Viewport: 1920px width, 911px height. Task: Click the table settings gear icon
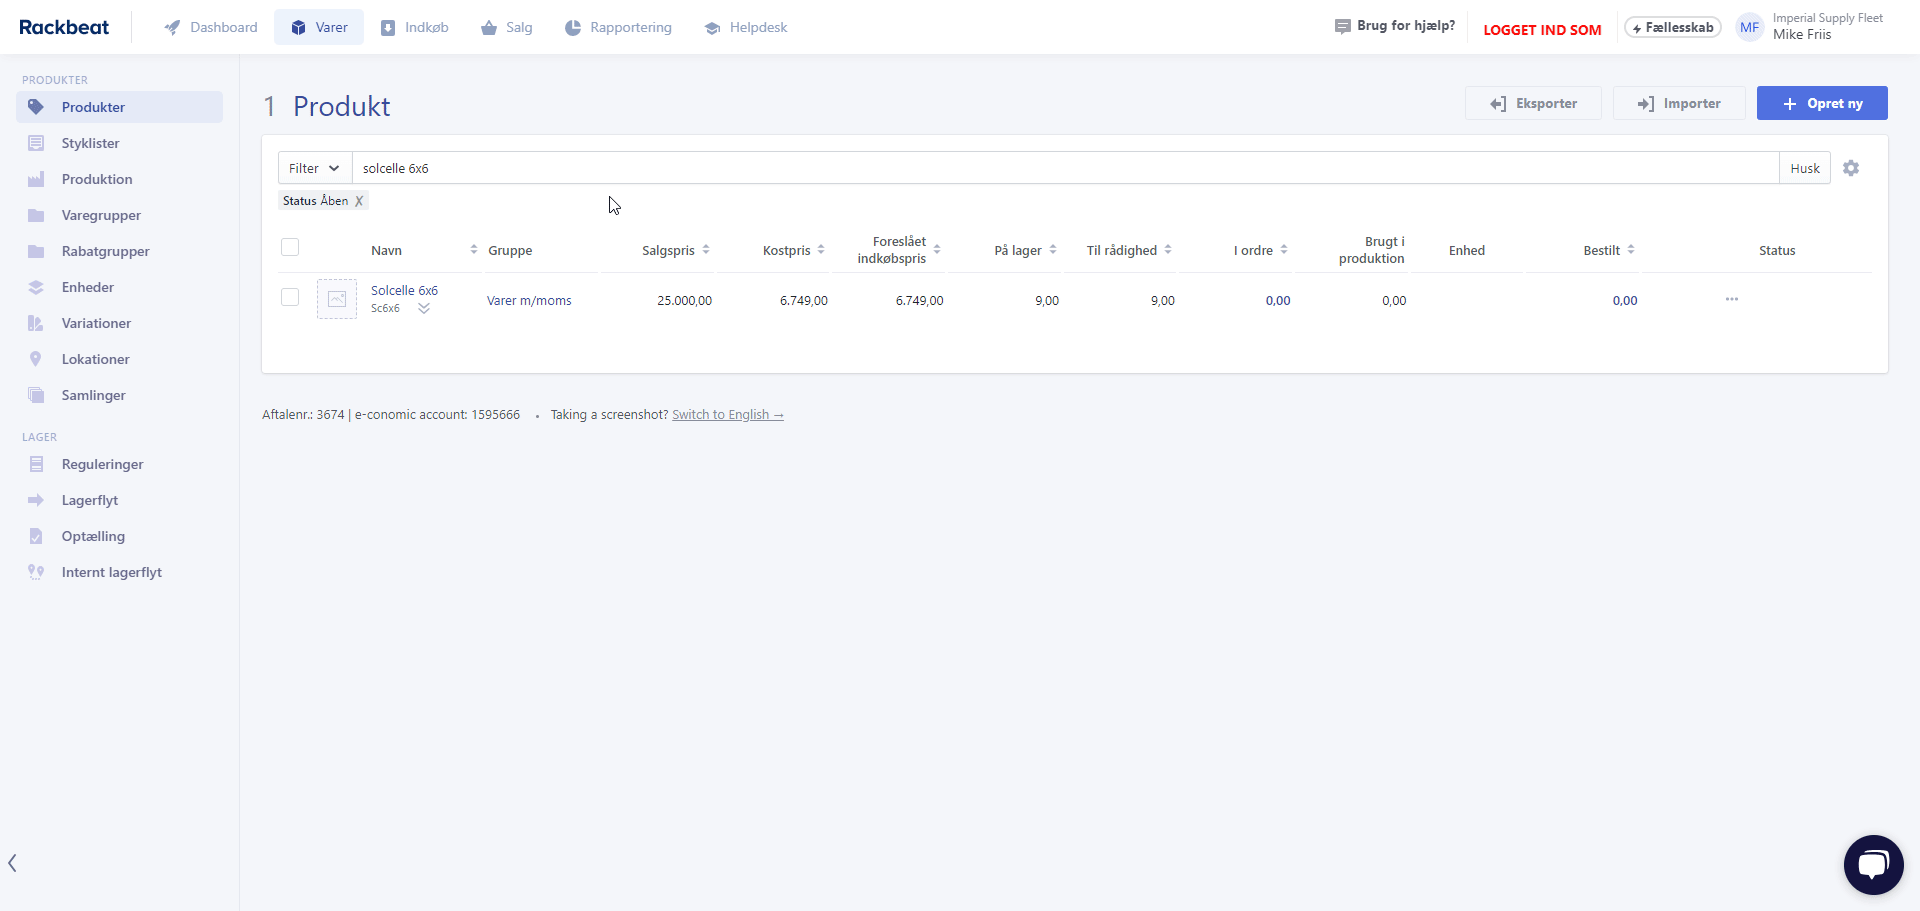tap(1851, 168)
